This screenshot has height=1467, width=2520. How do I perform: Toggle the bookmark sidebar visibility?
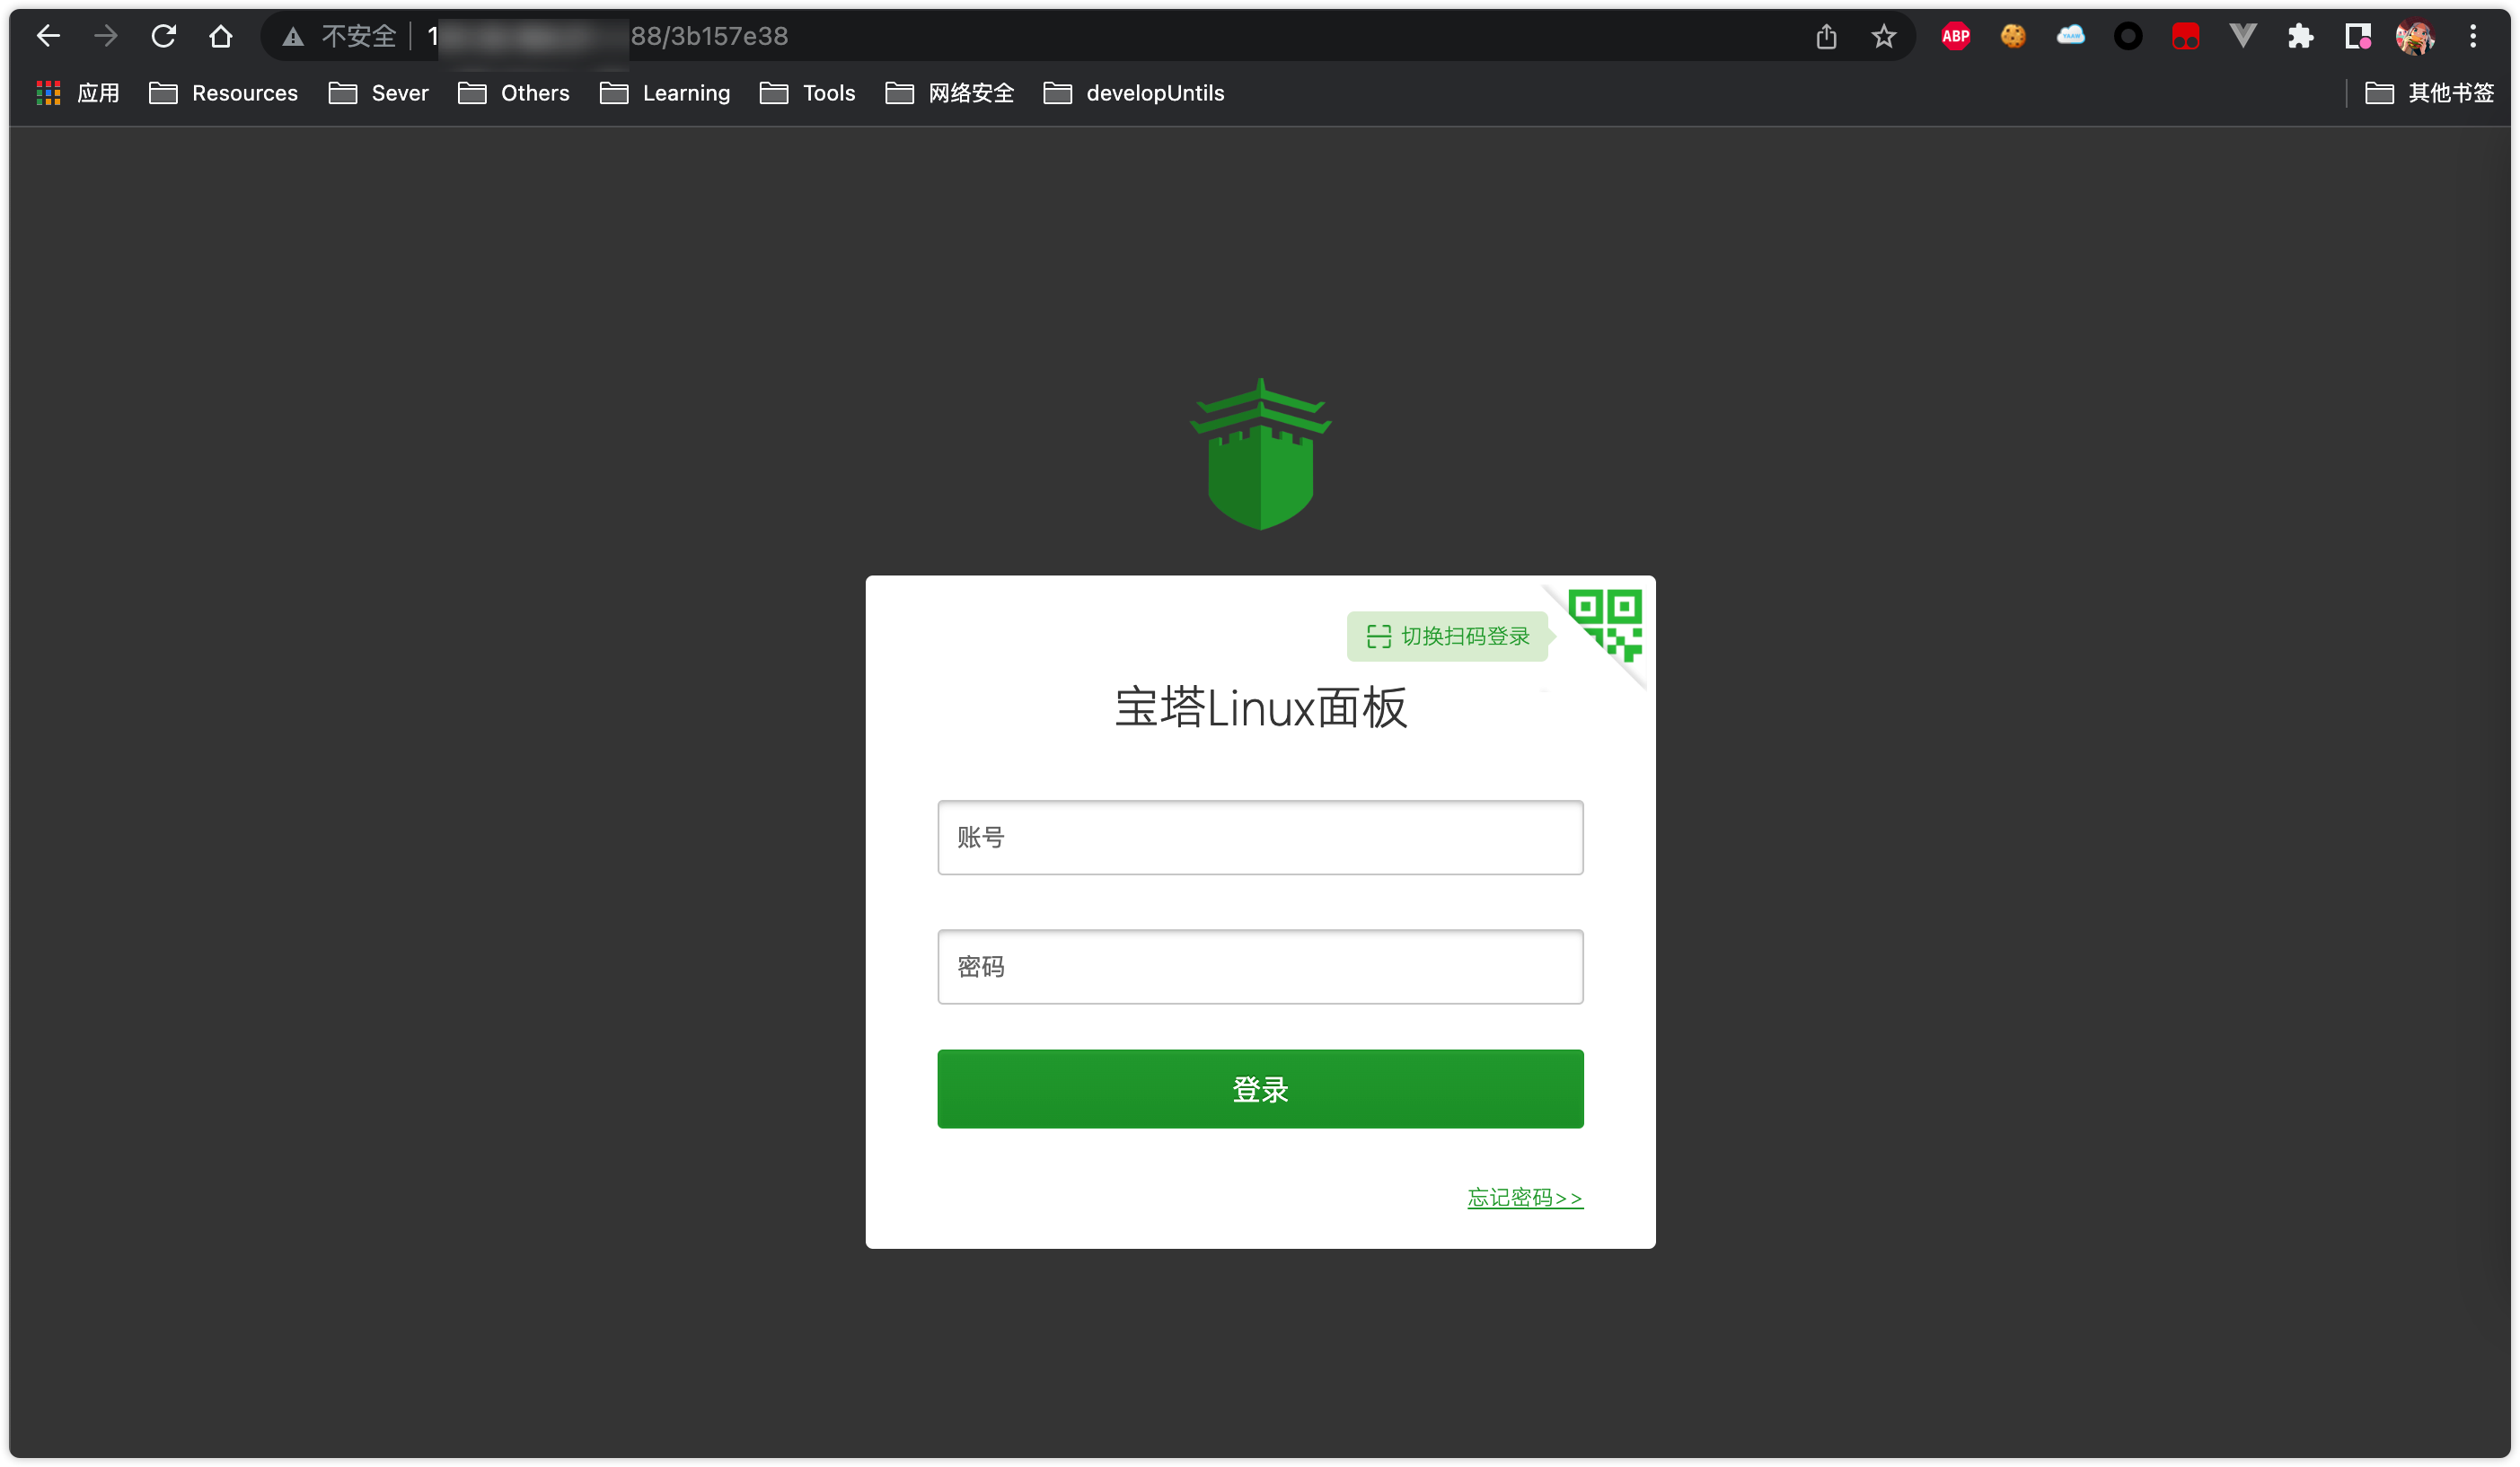point(2357,37)
